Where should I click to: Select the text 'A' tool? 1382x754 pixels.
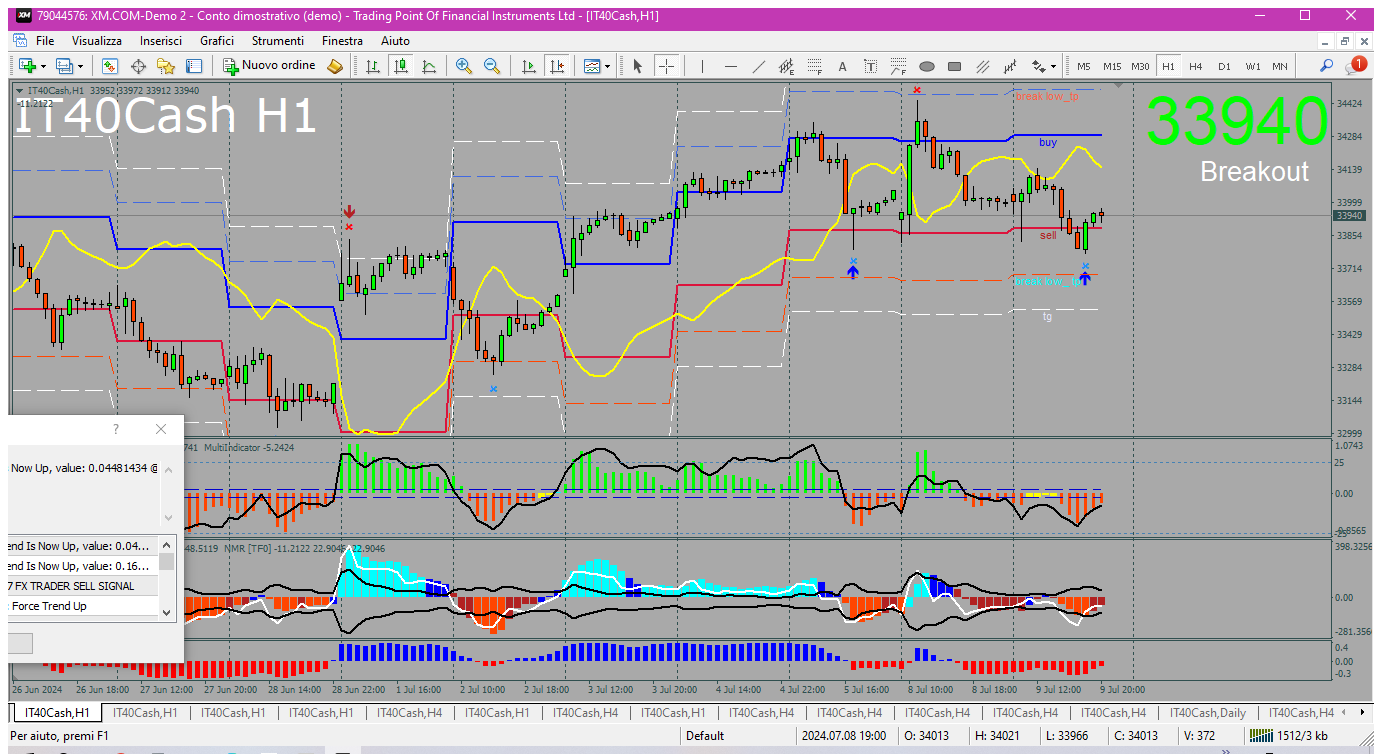tap(842, 66)
